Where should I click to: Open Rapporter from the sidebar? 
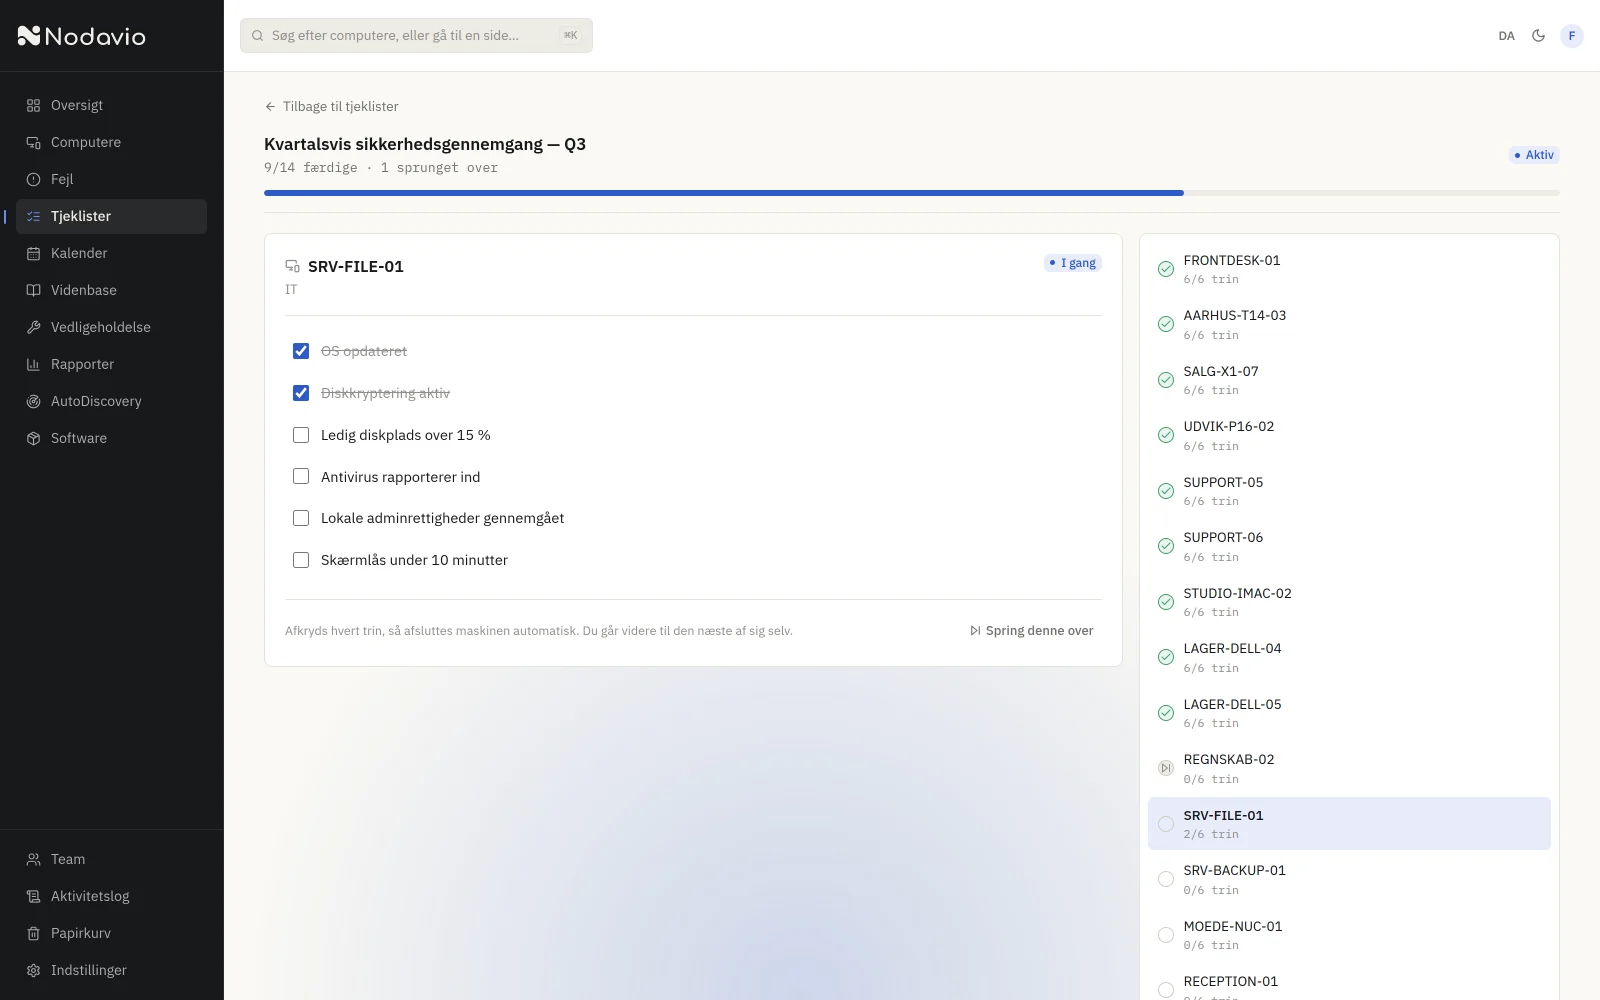tap(111, 364)
